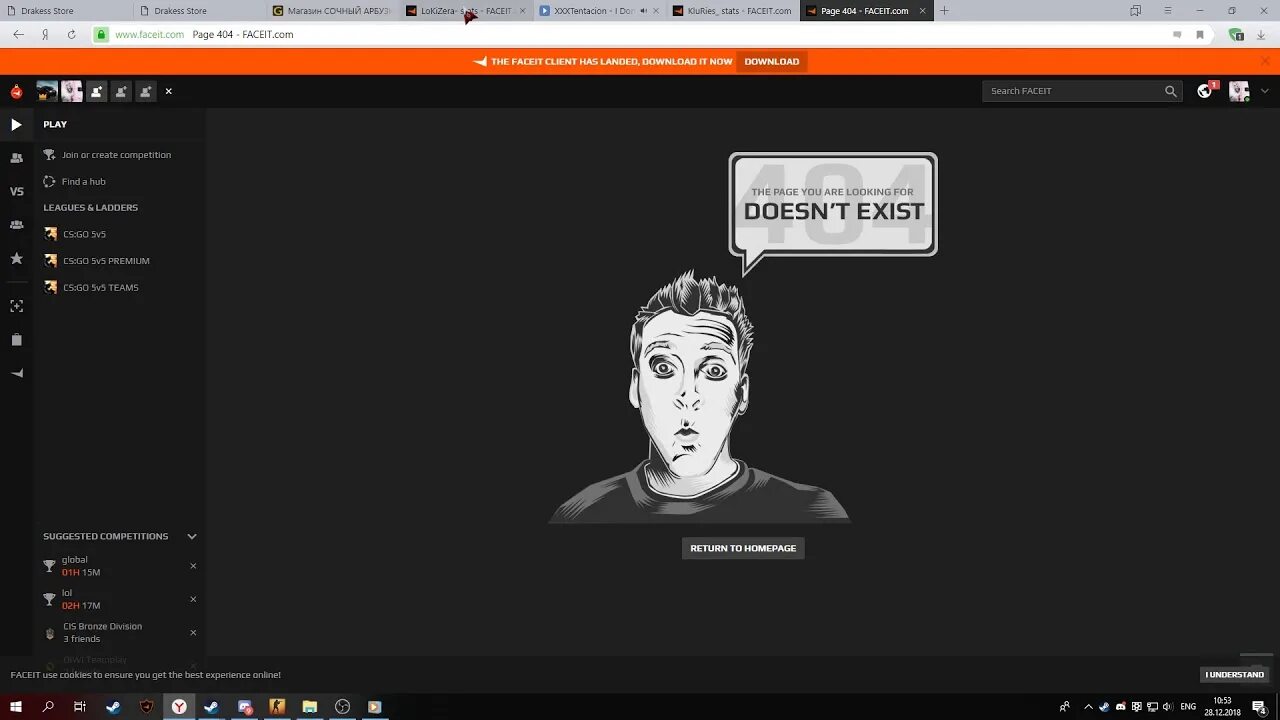Open the global competition entry
This screenshot has width=1280, height=720.
click(72, 566)
